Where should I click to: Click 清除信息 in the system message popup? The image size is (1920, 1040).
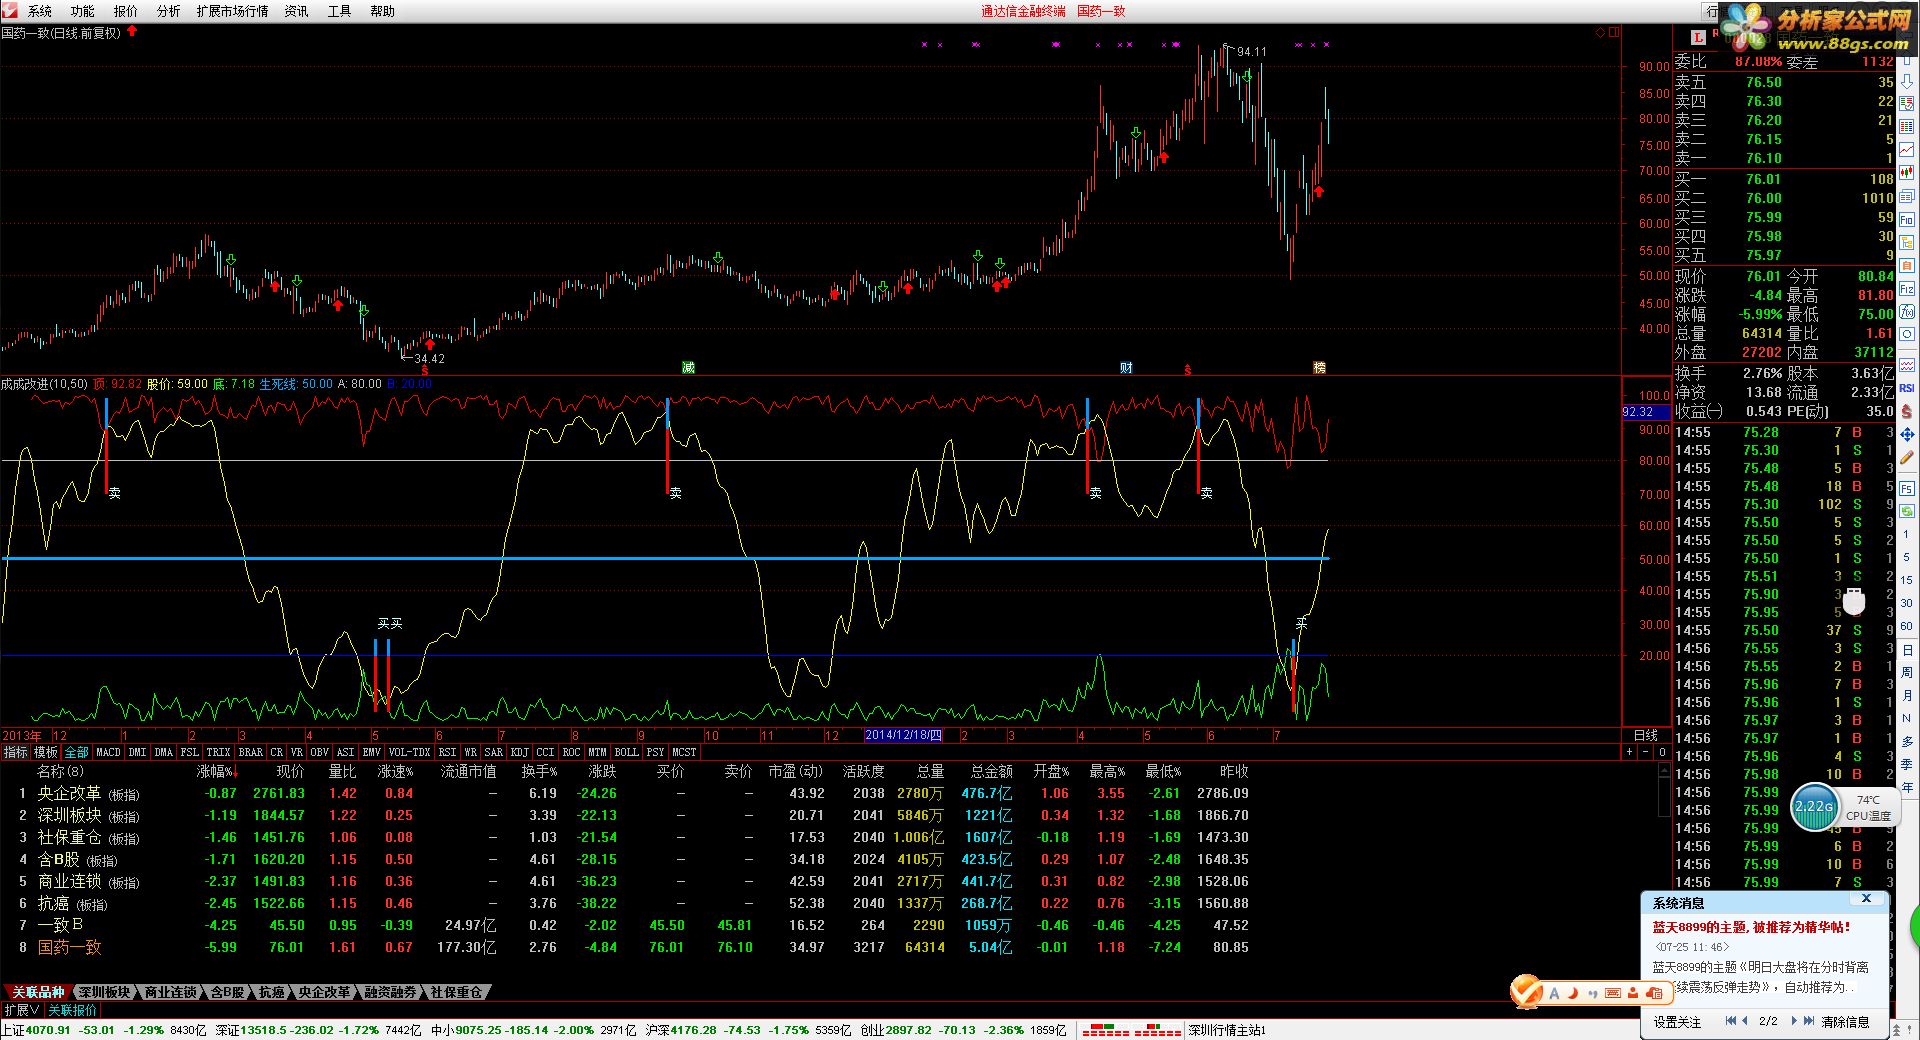(1845, 1022)
